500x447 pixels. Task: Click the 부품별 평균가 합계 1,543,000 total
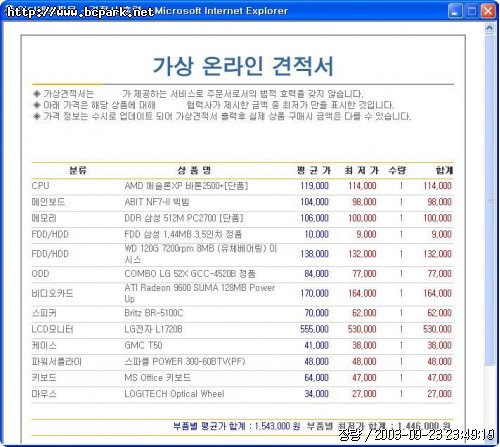point(237,426)
